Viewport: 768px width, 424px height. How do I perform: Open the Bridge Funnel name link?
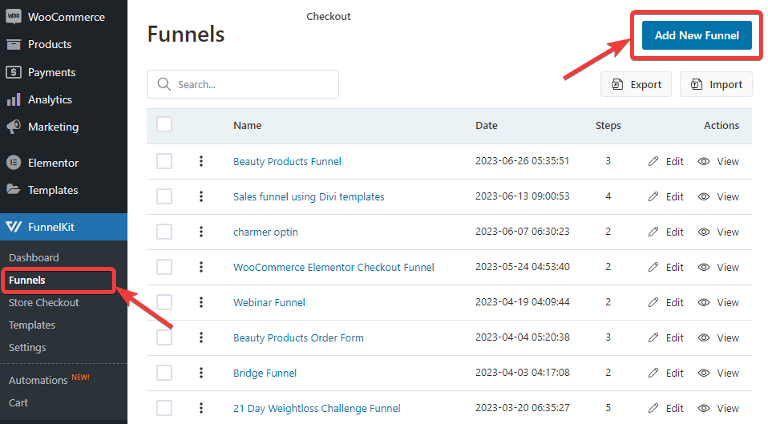click(264, 373)
